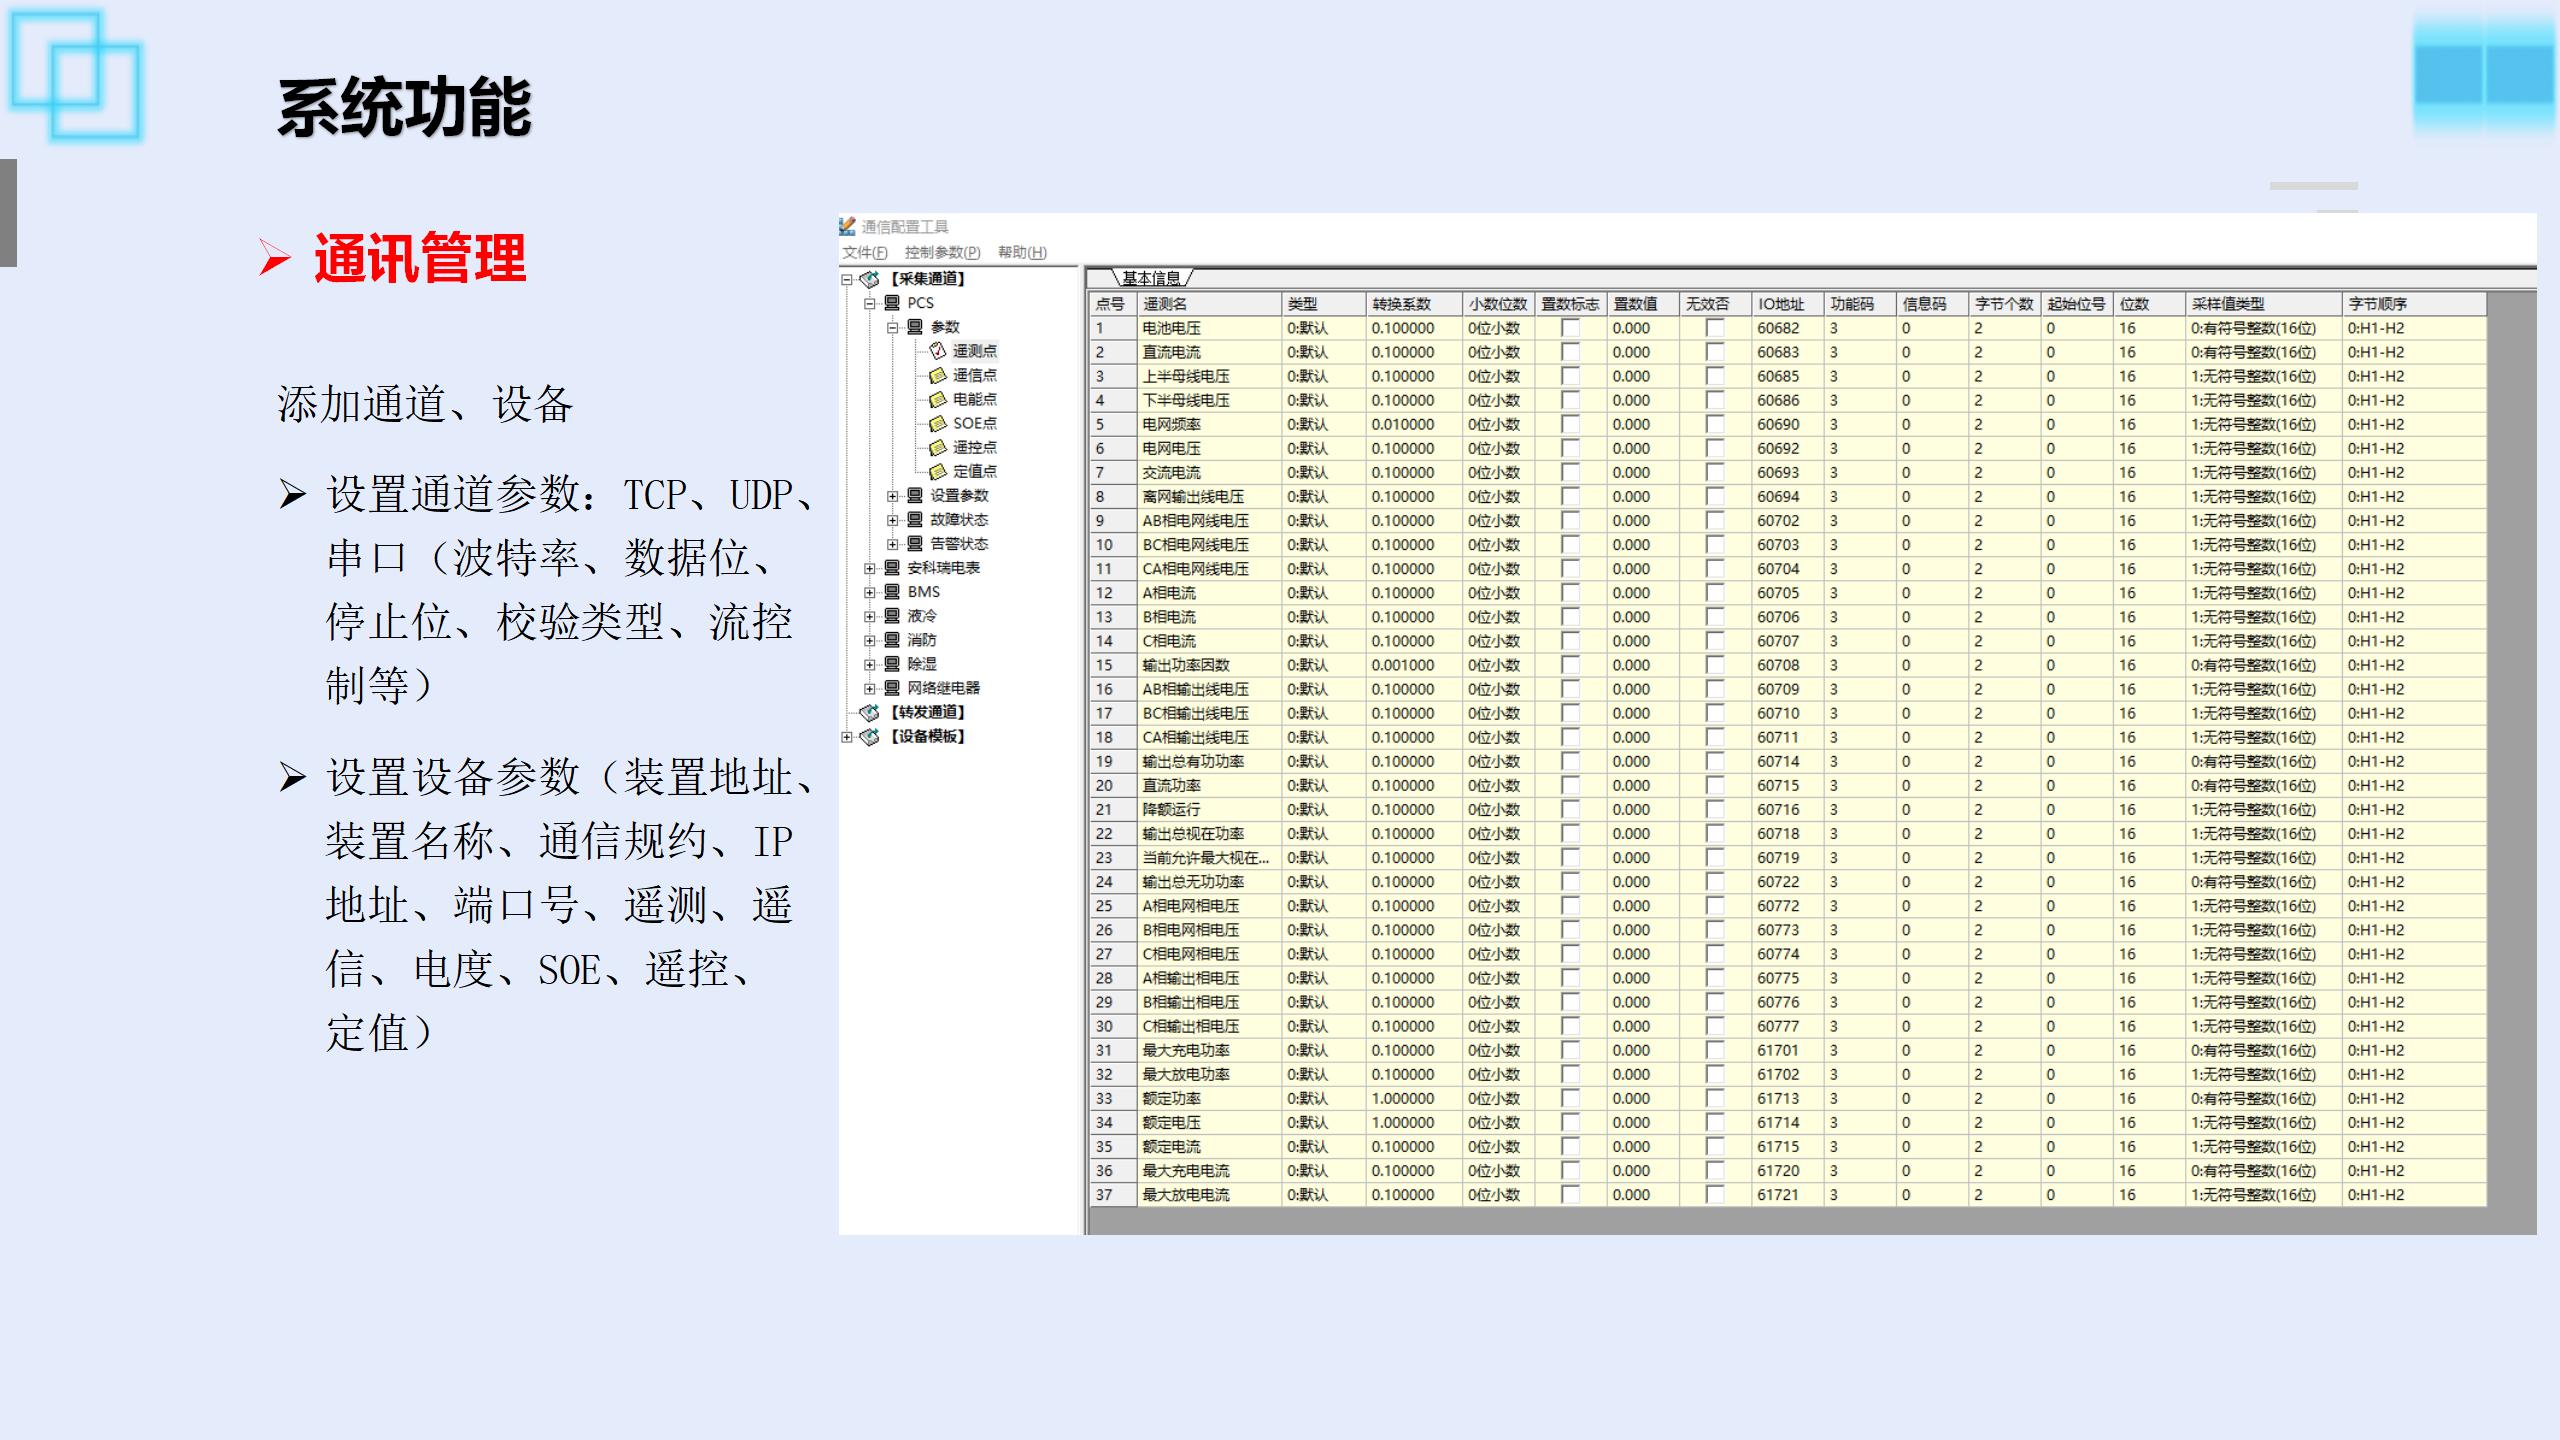Click the 遥信点 yellow note icon
The width and height of the screenshot is (2560, 1440).
click(x=937, y=375)
